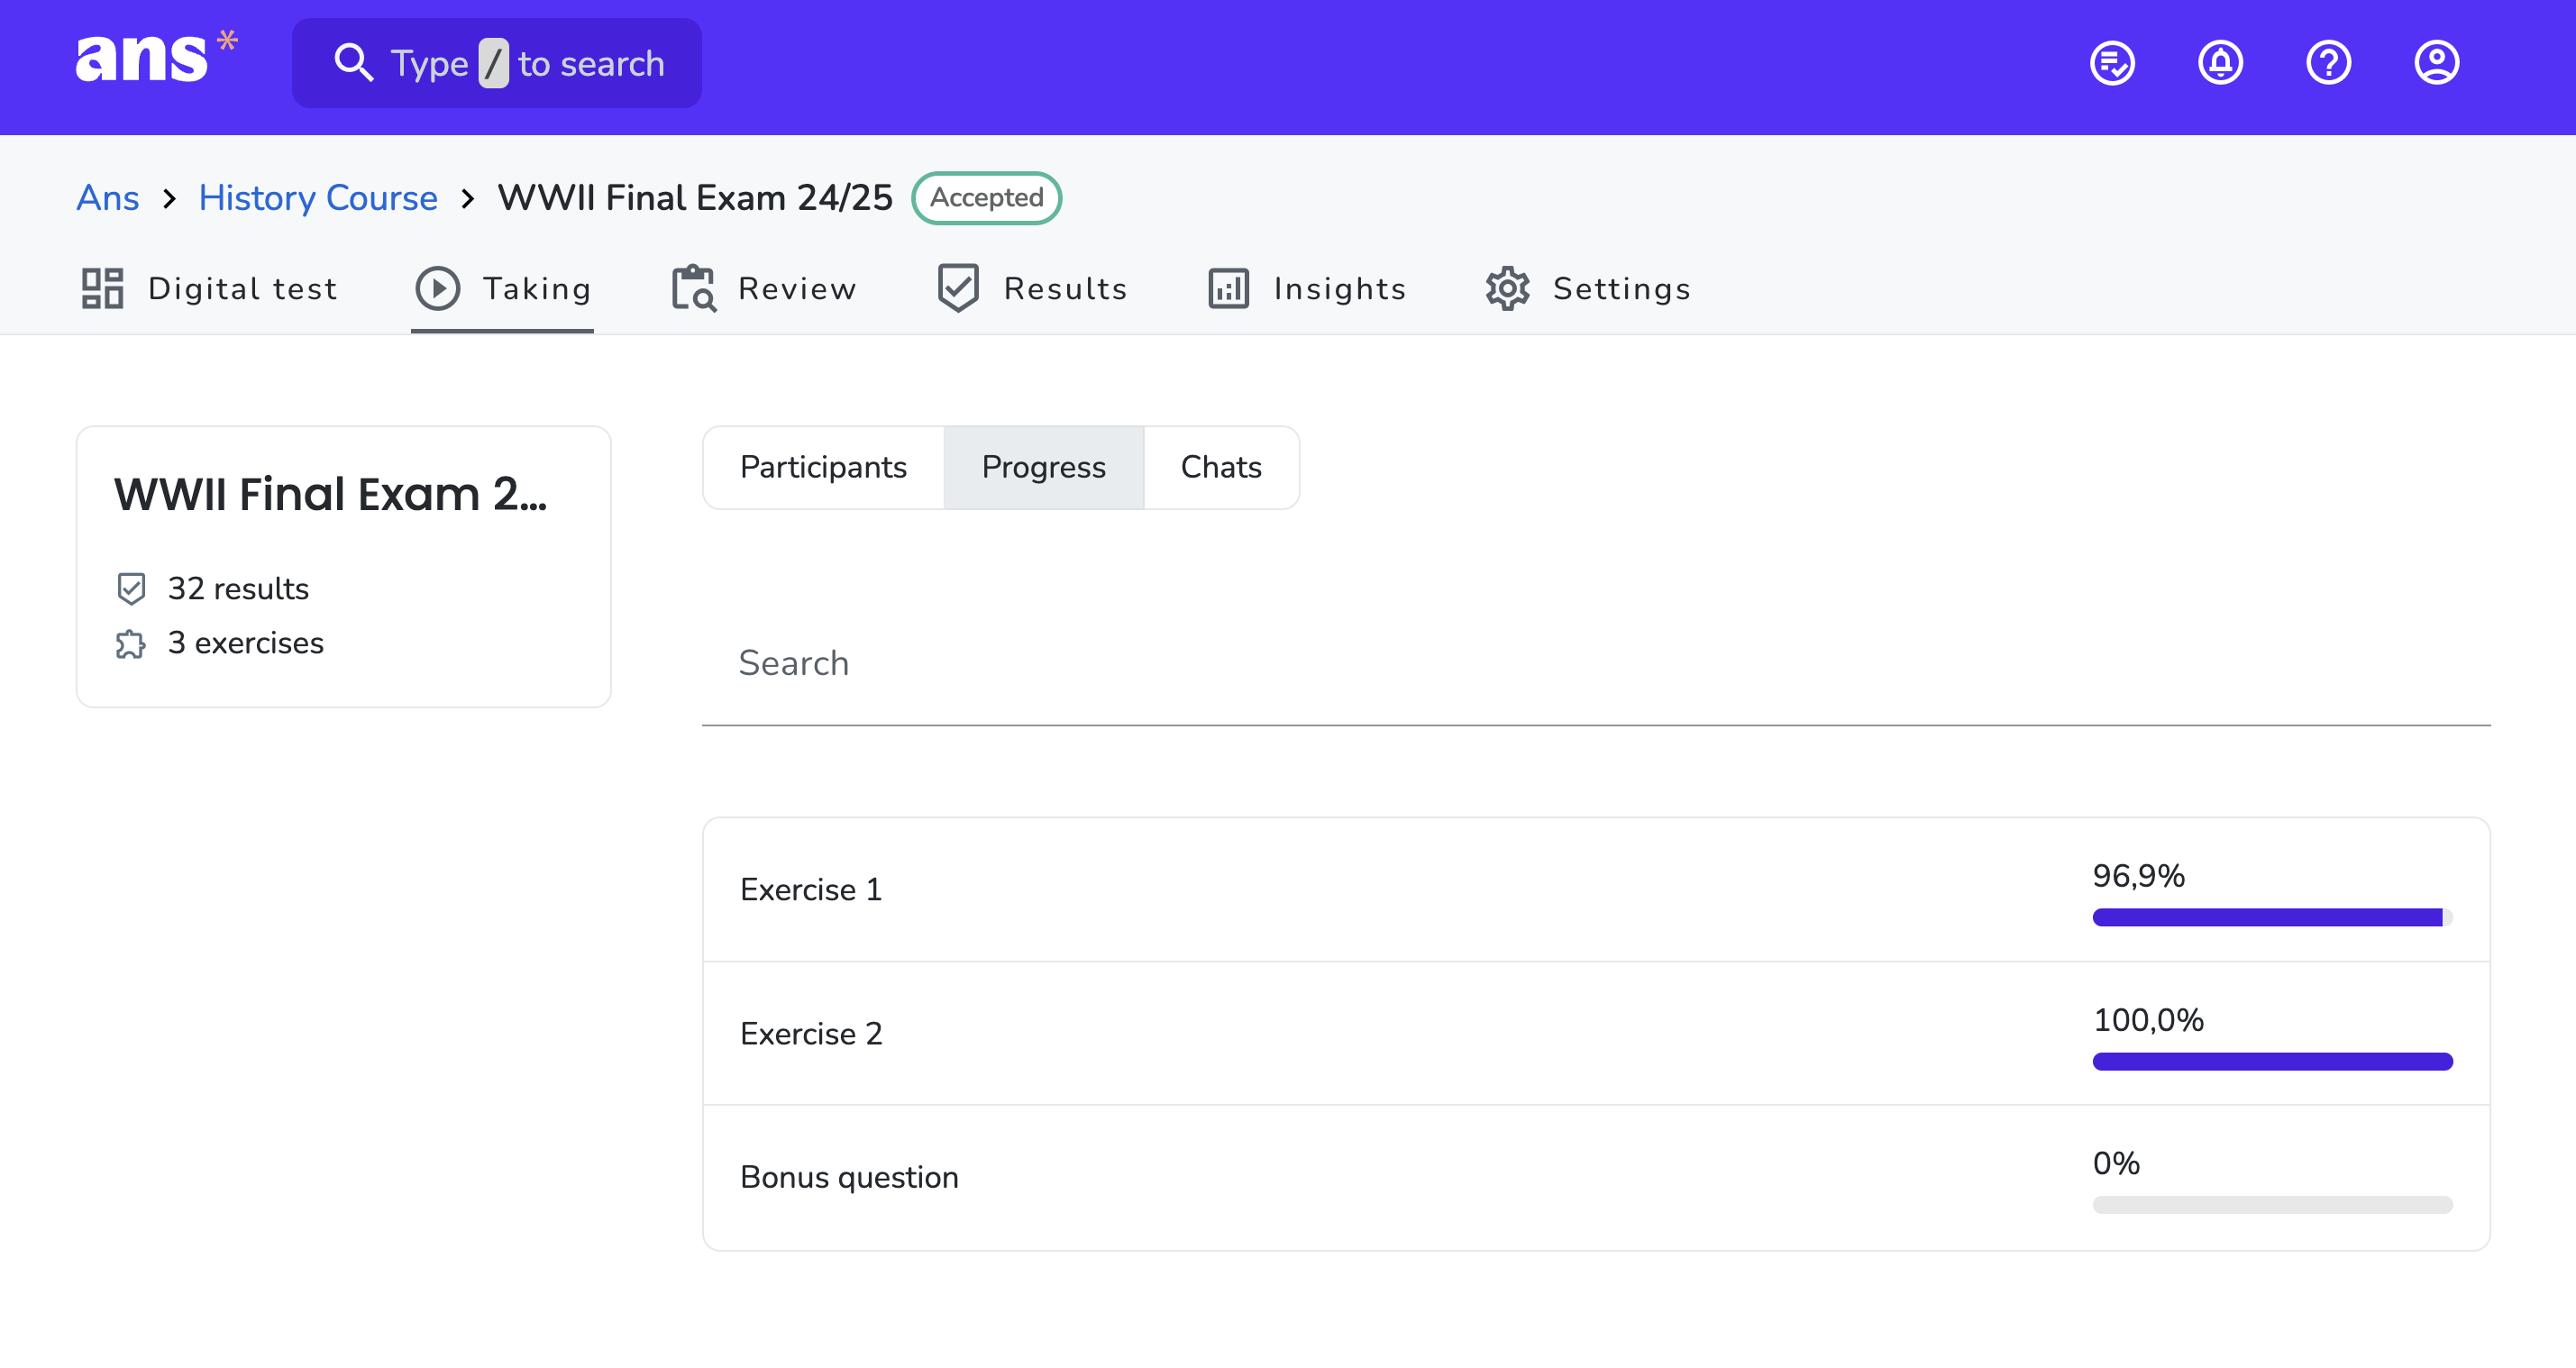Select the Progress view button
This screenshot has width=2576, height=1368.
pyautogui.click(x=1043, y=467)
